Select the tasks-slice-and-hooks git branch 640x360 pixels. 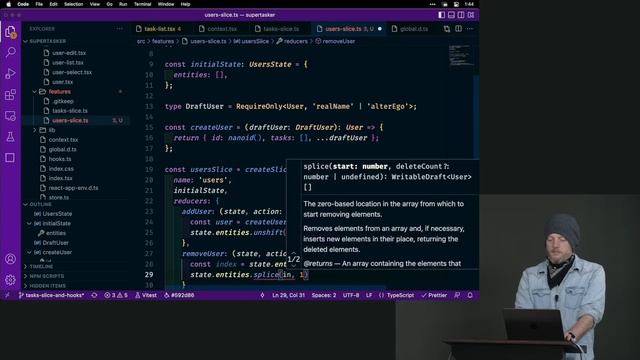[x=51, y=295]
